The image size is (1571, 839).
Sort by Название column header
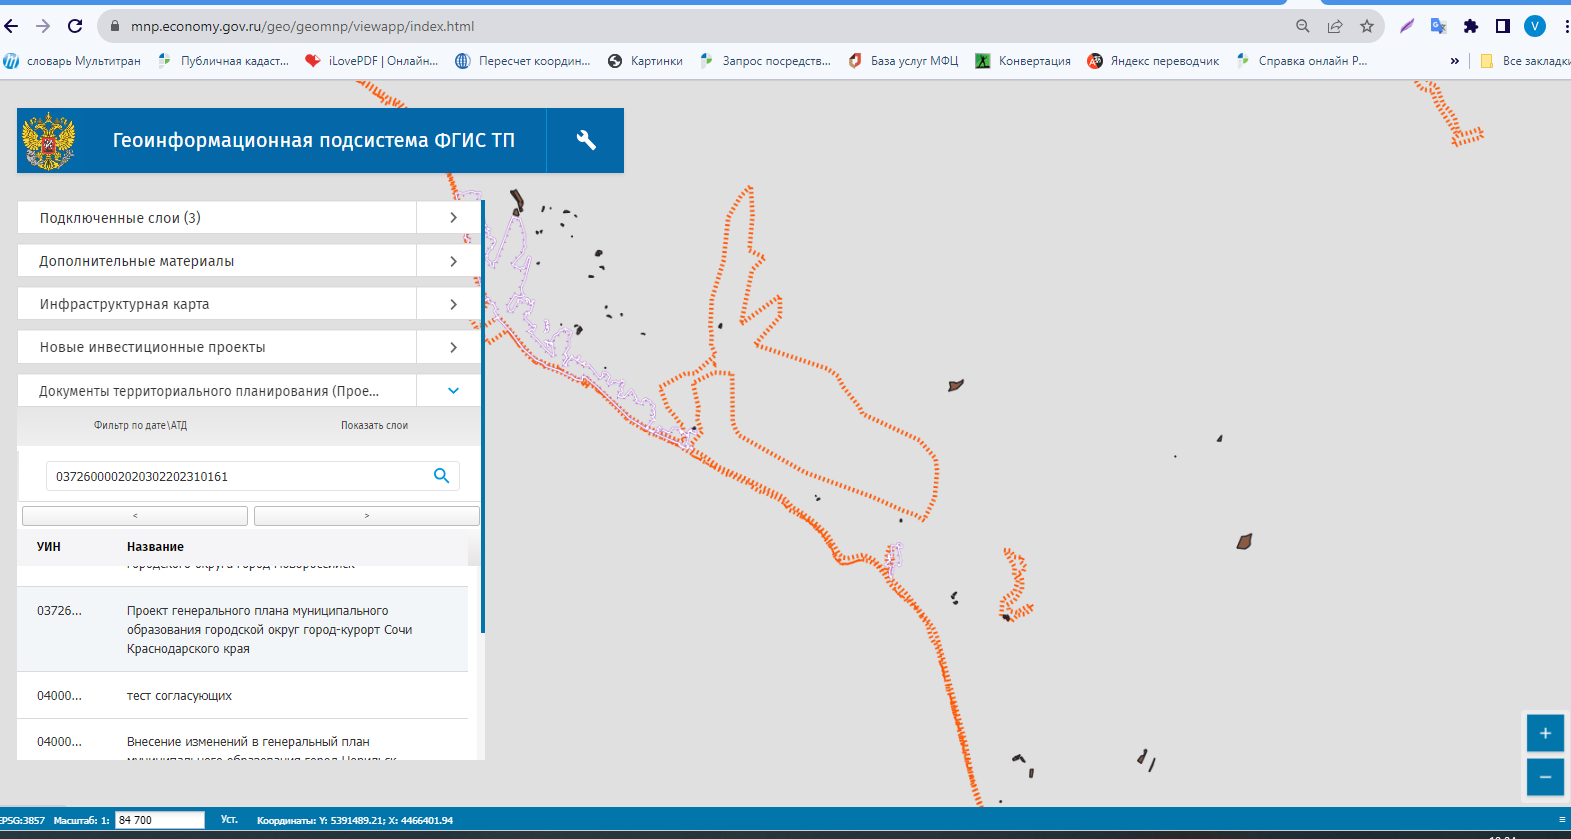(x=155, y=547)
